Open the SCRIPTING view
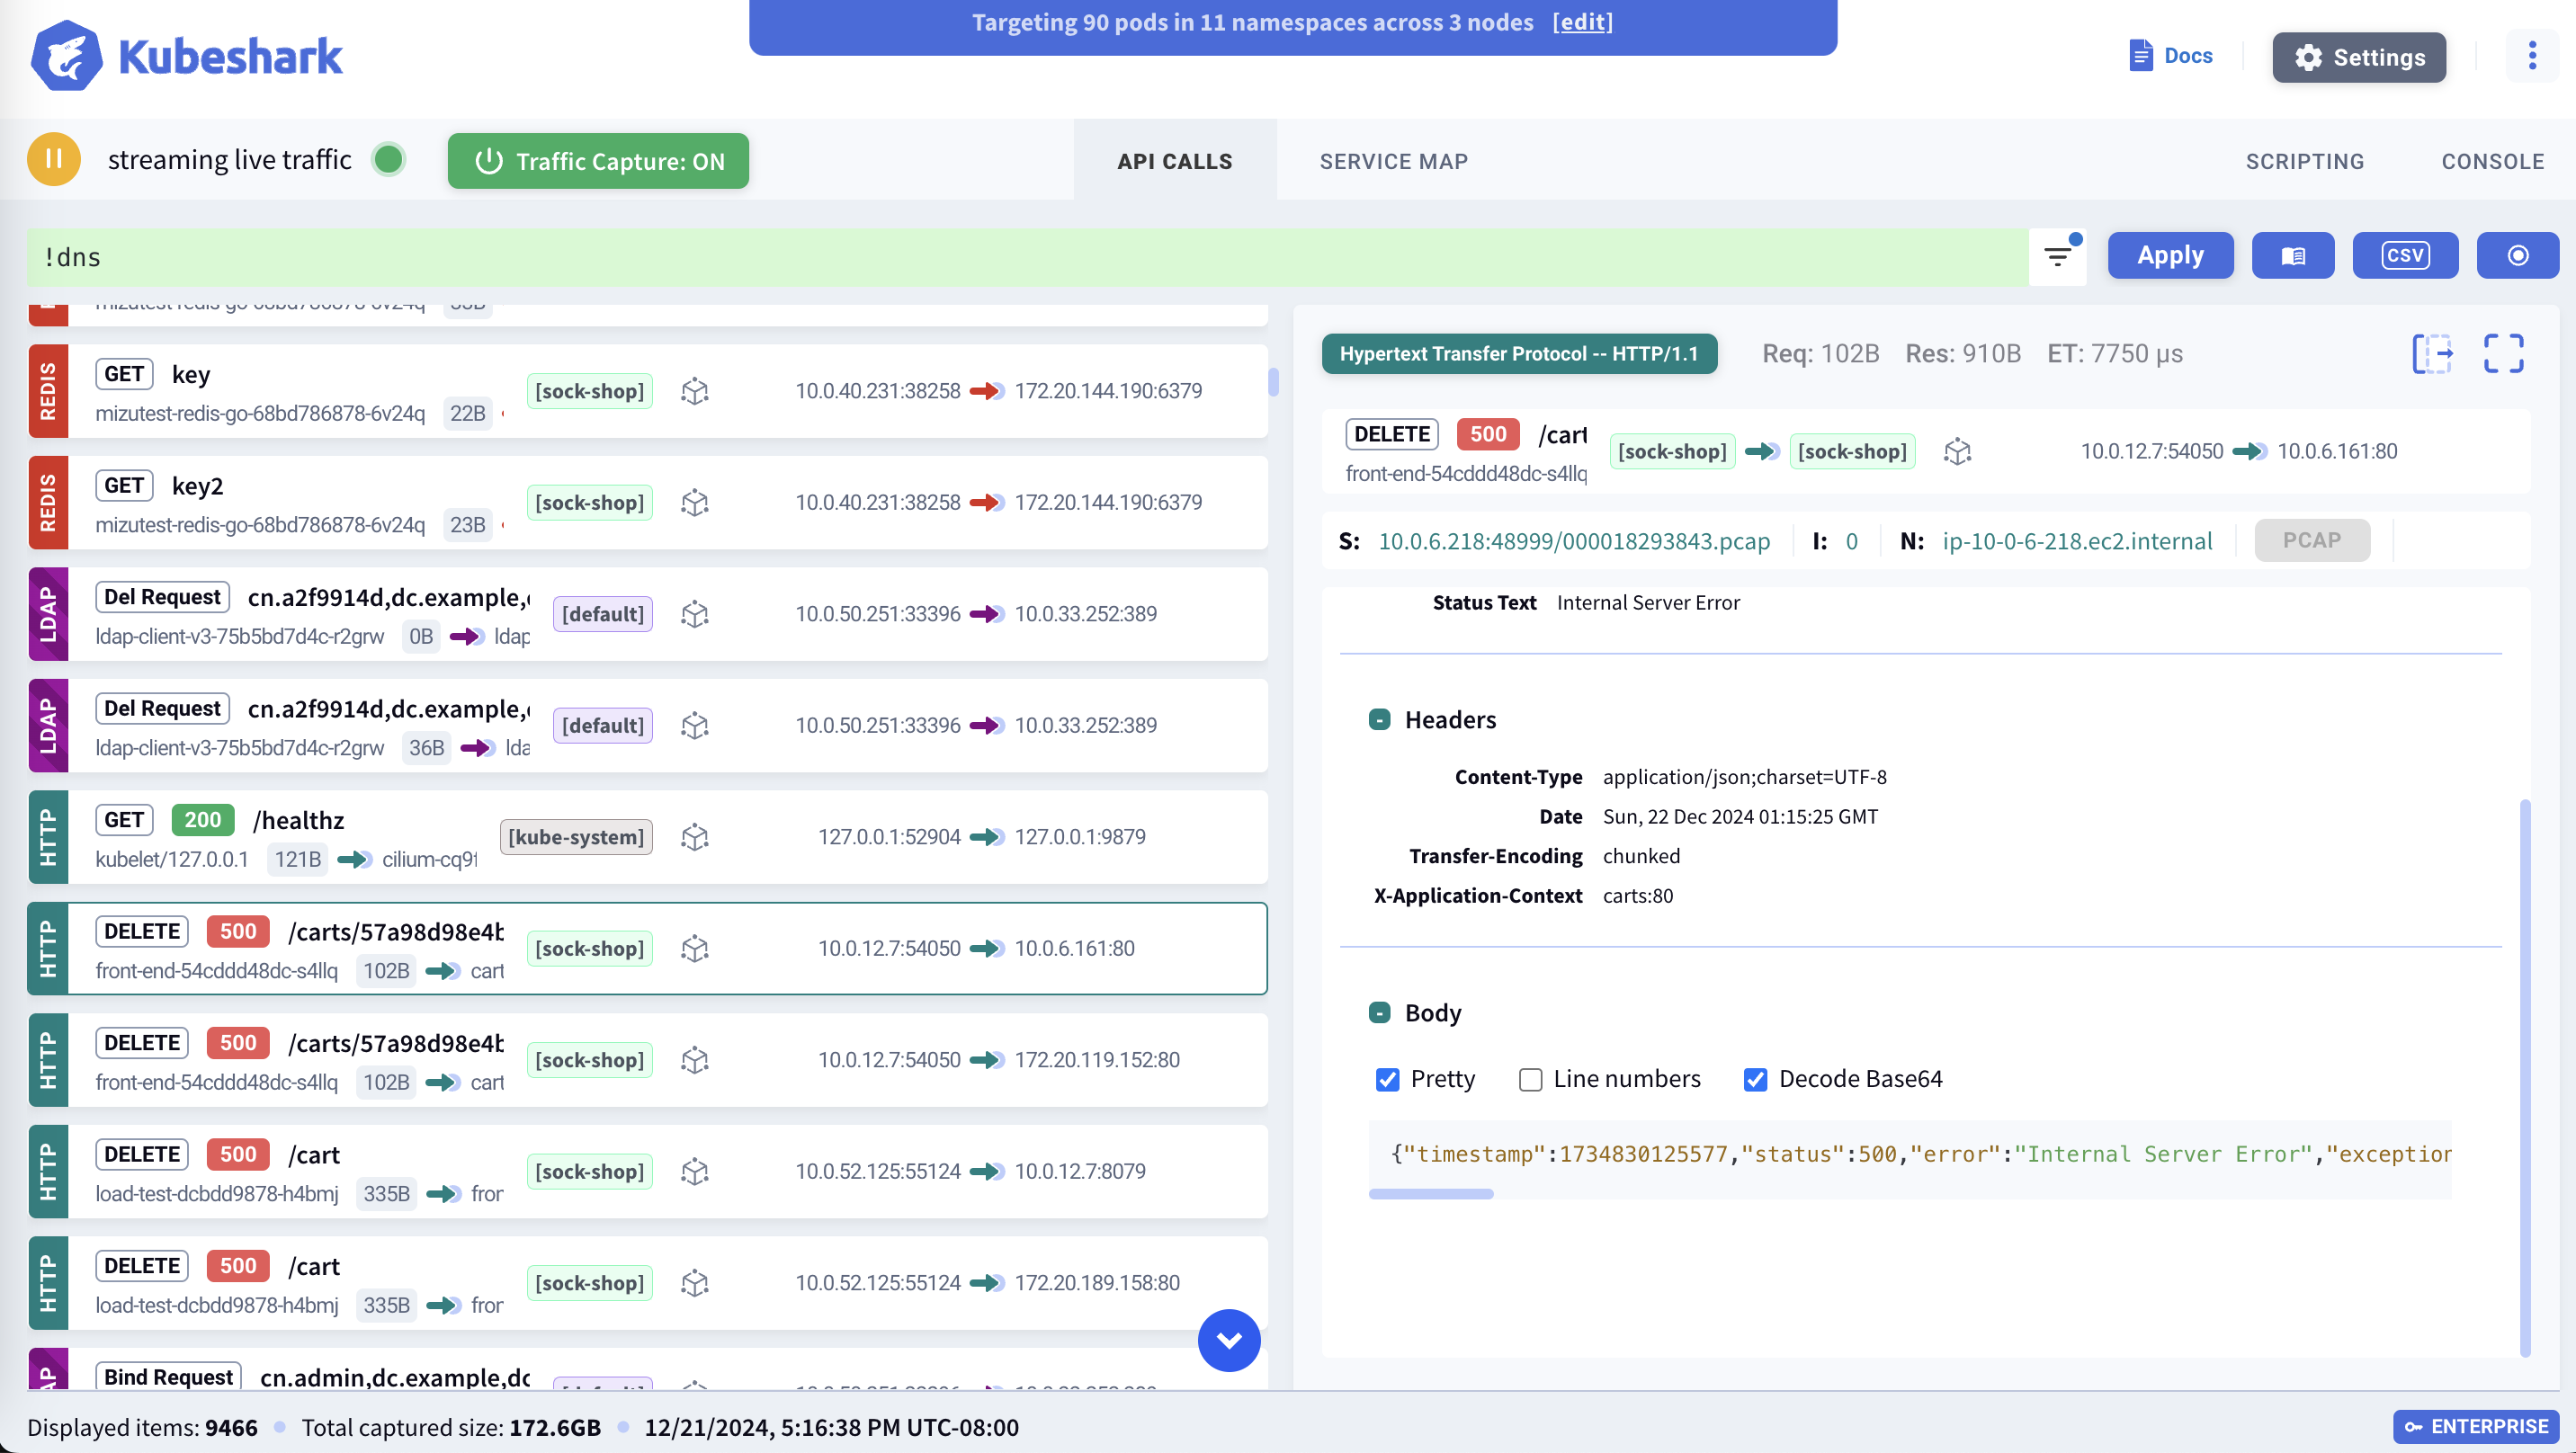Image resolution: width=2576 pixels, height=1453 pixels. point(2305,160)
